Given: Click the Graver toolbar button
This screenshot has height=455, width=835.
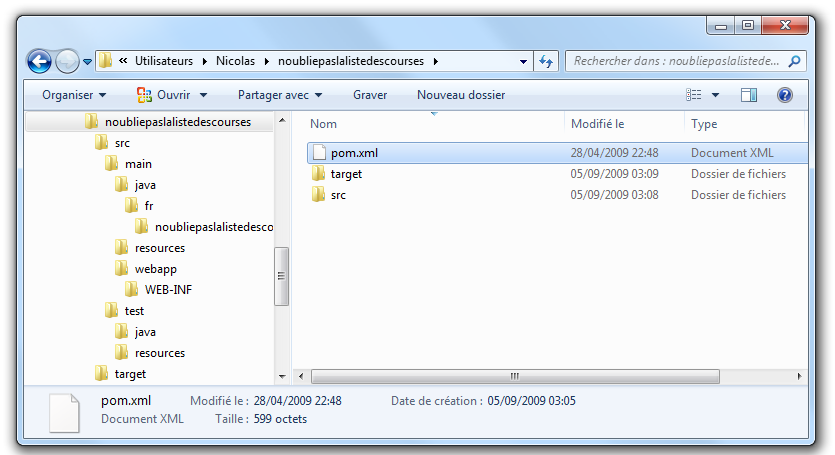Looking at the screenshot, I should [370, 95].
